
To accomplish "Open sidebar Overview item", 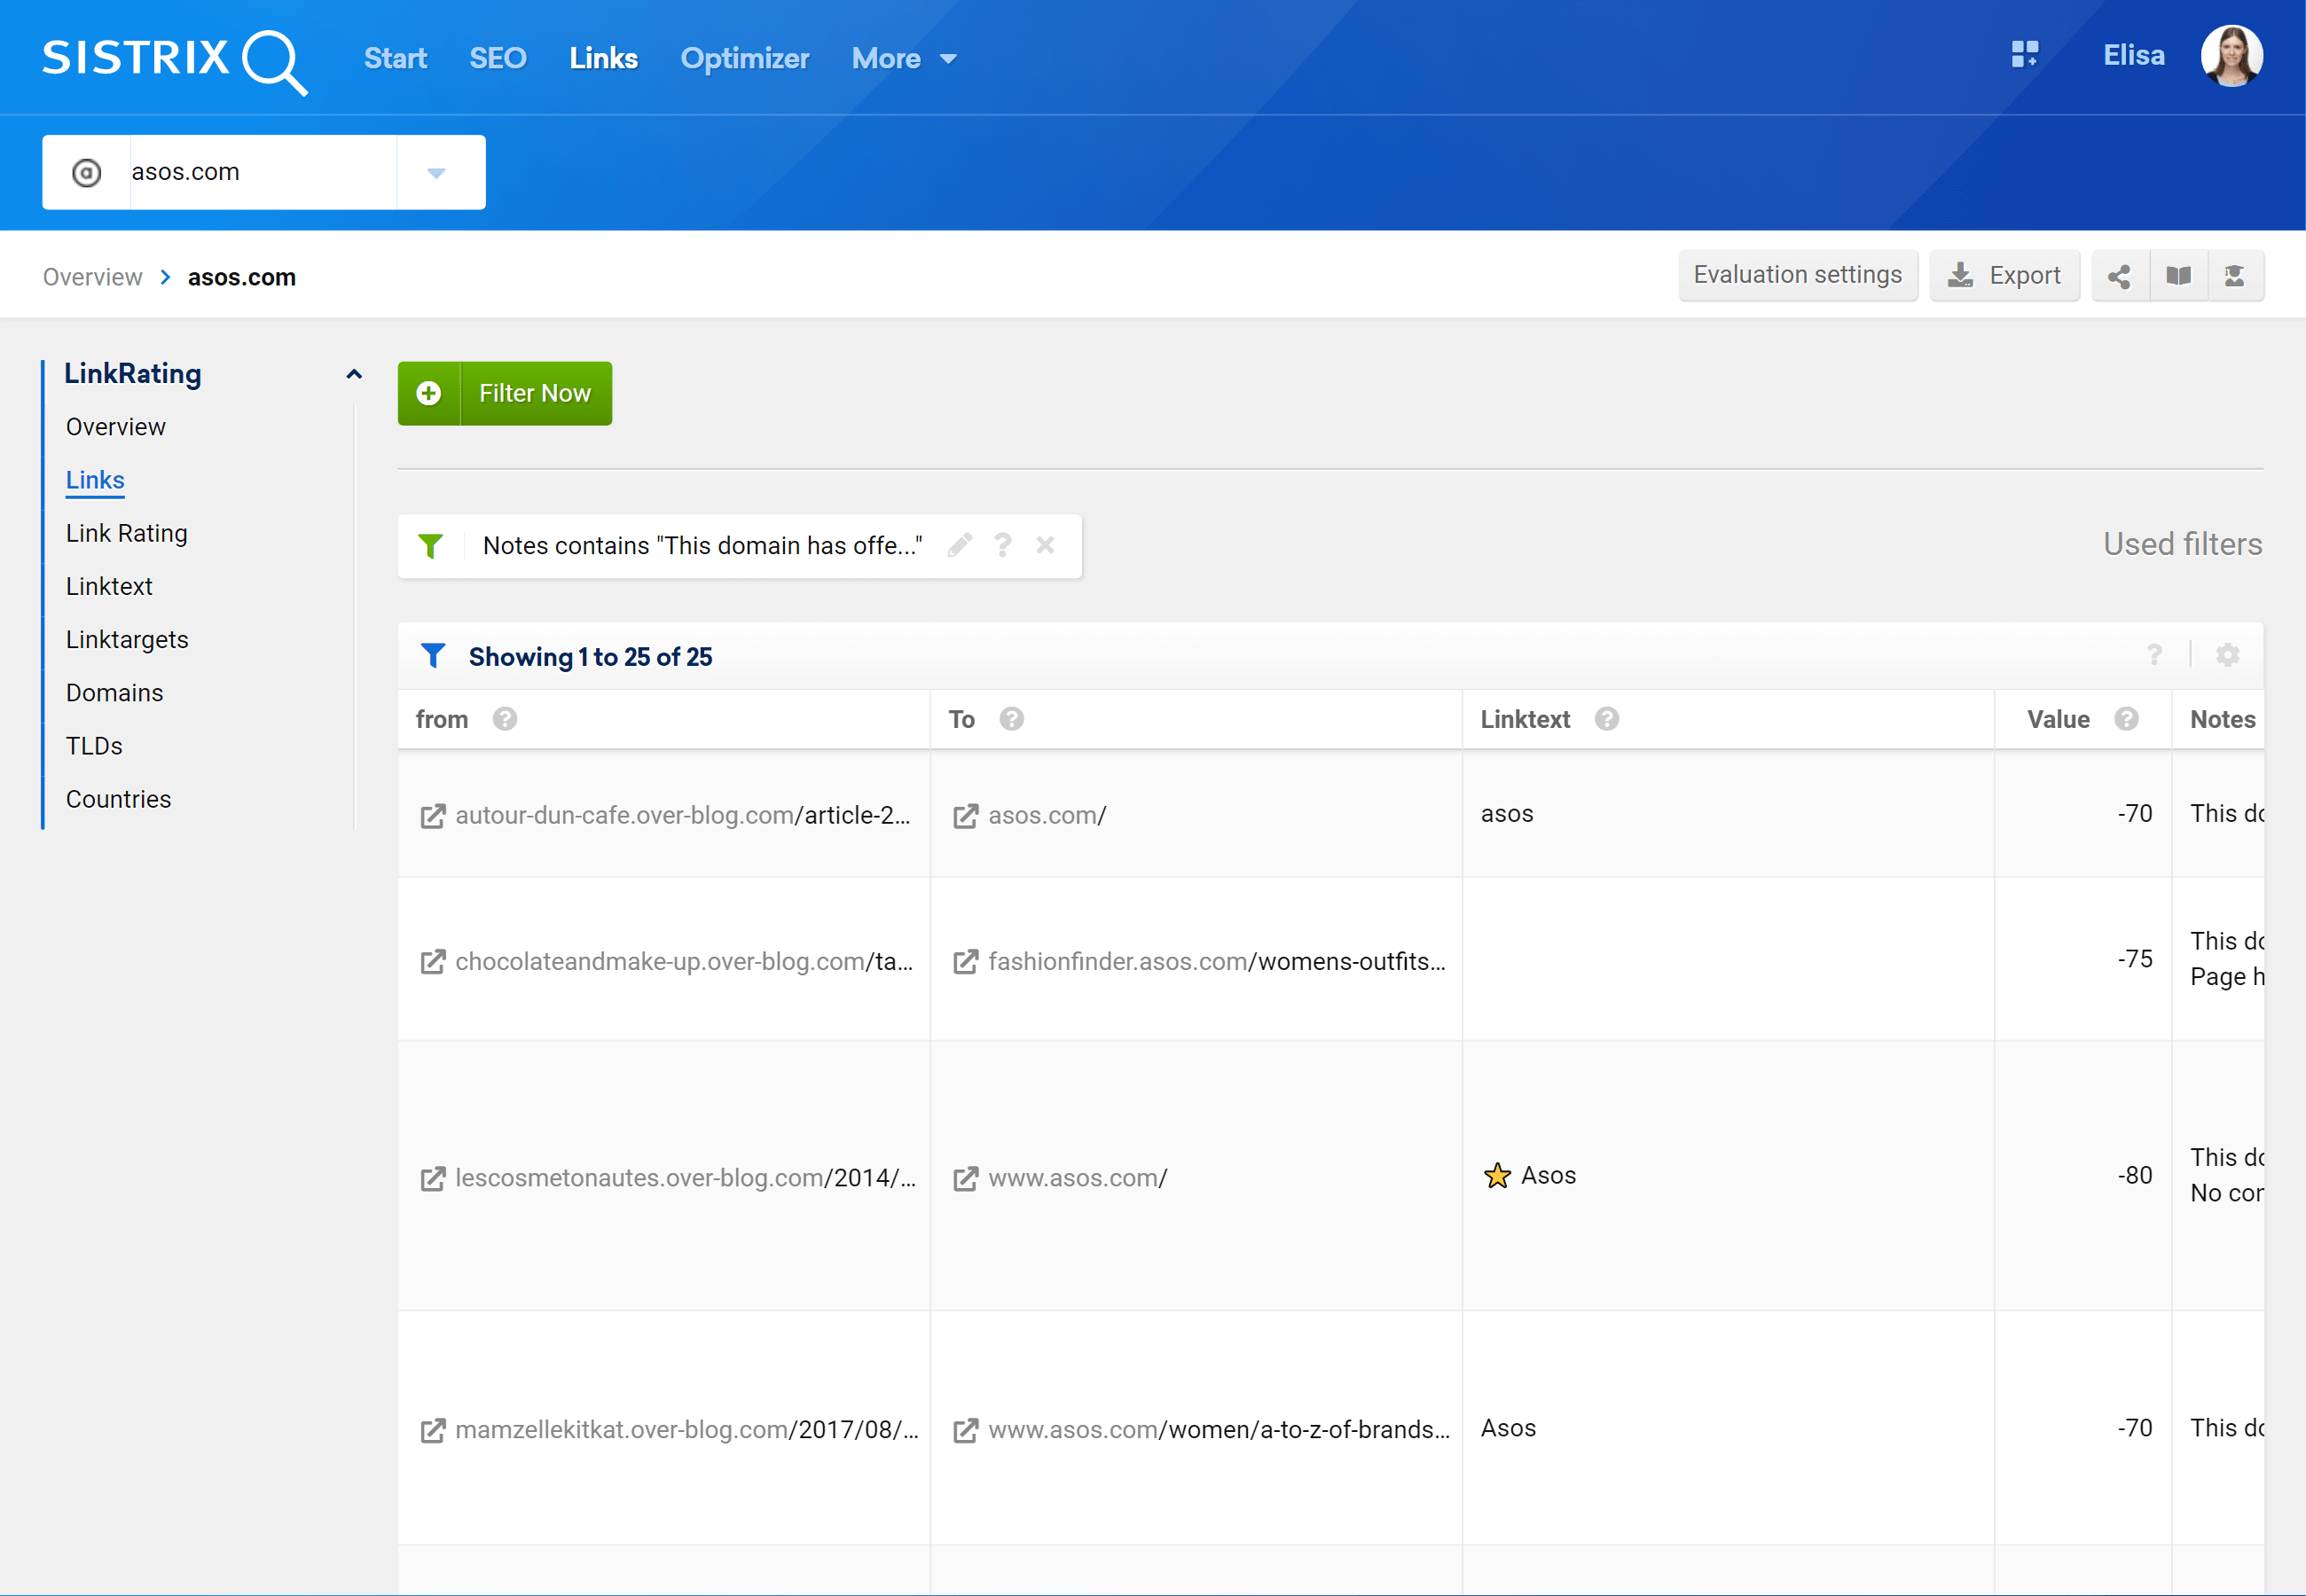I will coord(116,427).
